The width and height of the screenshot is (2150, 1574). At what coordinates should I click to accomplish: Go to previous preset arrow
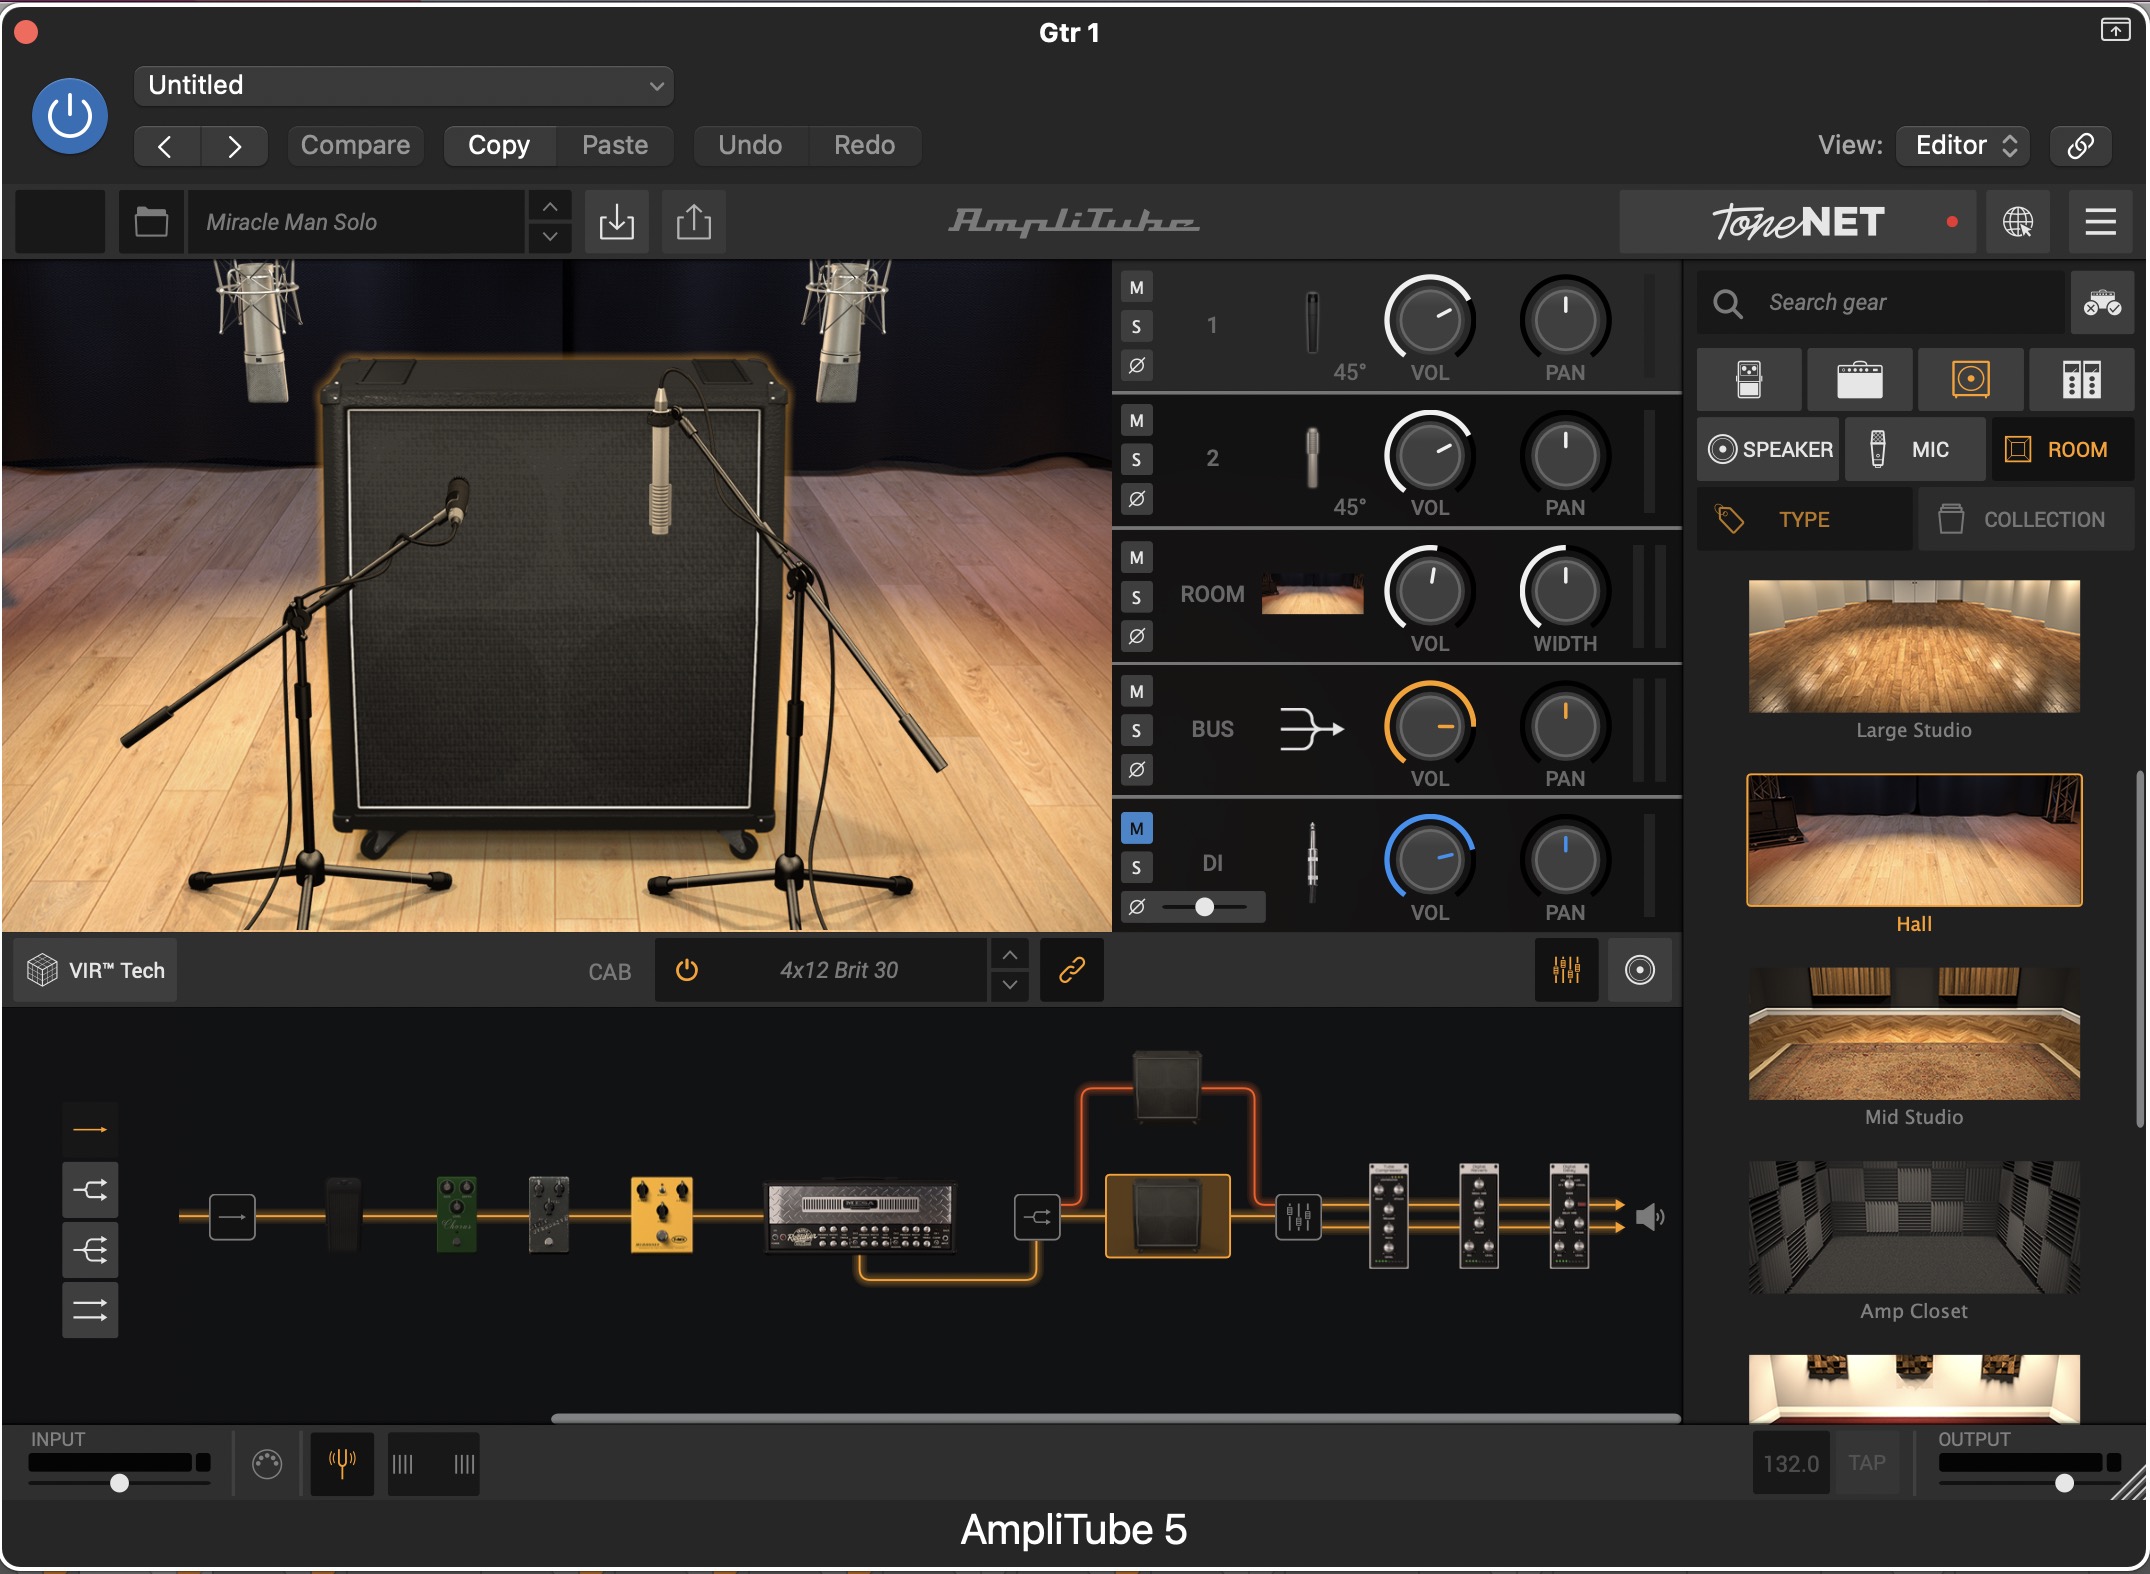coord(166,146)
